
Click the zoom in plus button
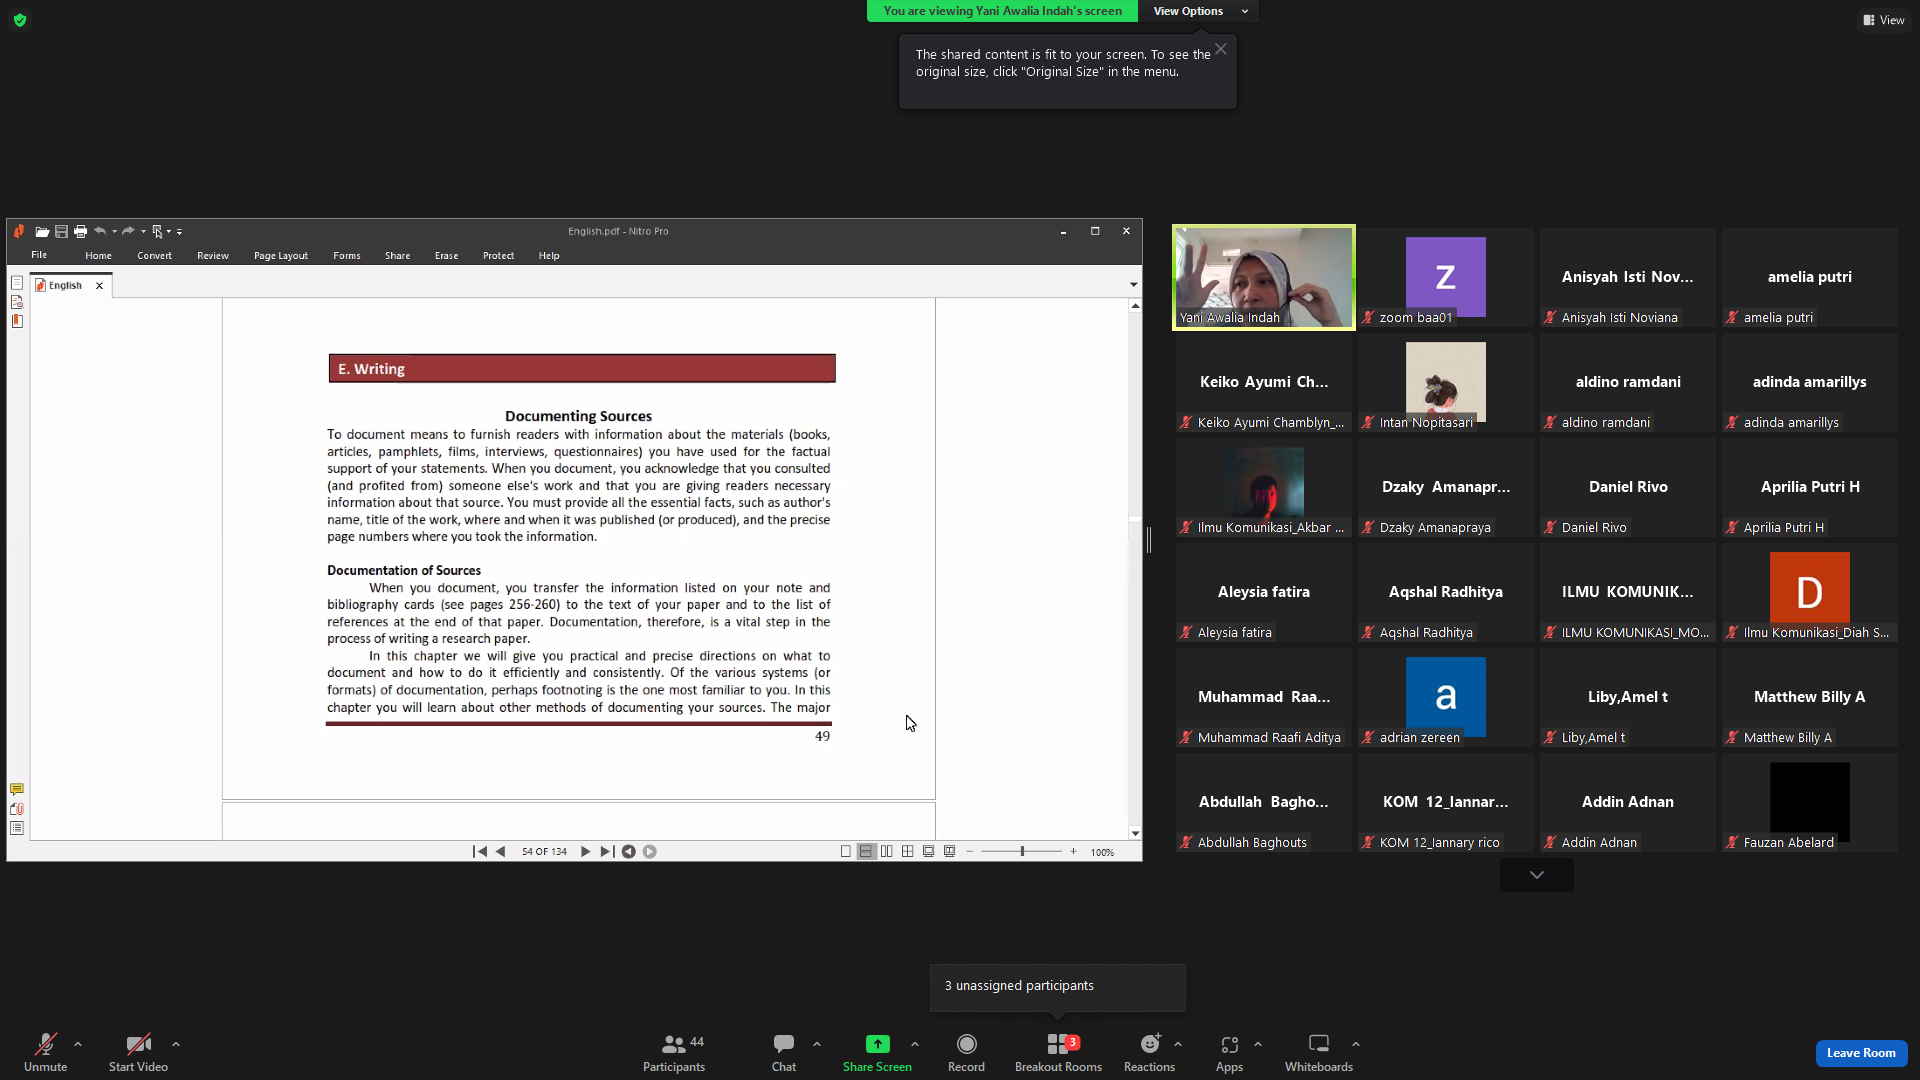[1074, 852]
